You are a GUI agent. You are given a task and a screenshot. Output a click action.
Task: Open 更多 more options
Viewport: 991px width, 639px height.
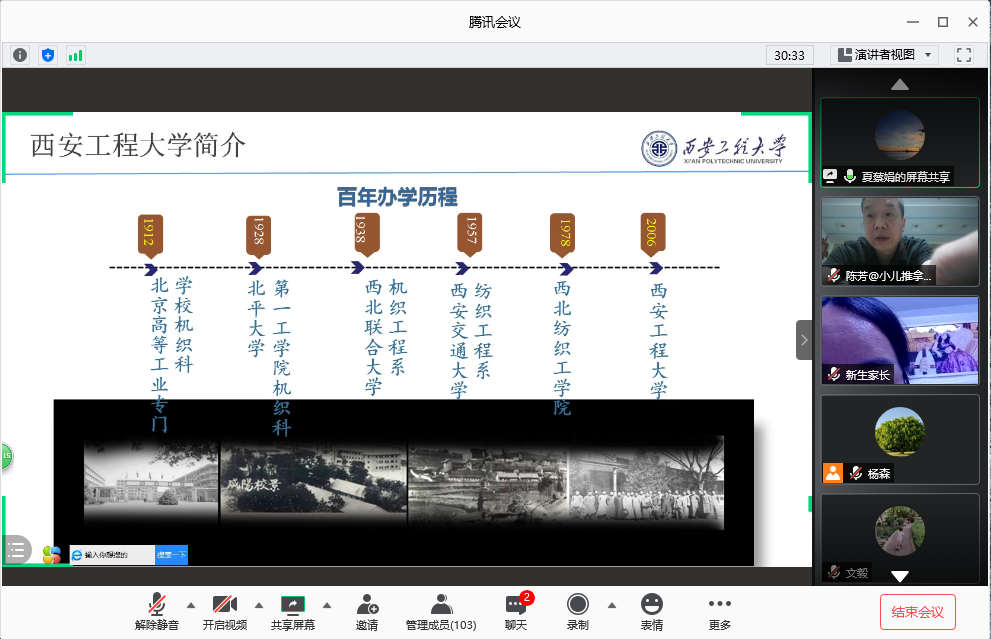[x=720, y=611]
